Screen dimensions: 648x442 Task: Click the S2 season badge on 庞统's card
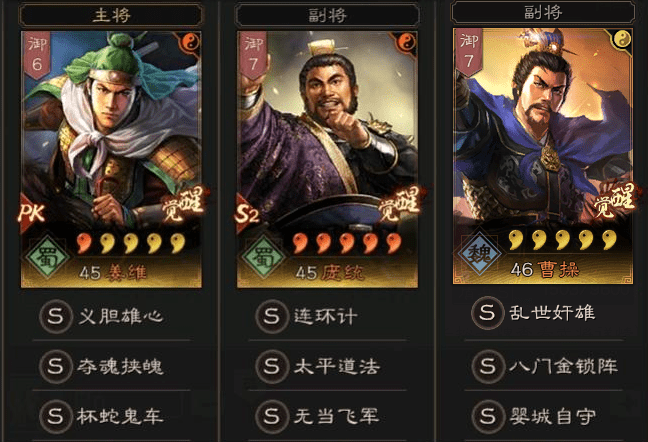(247, 213)
